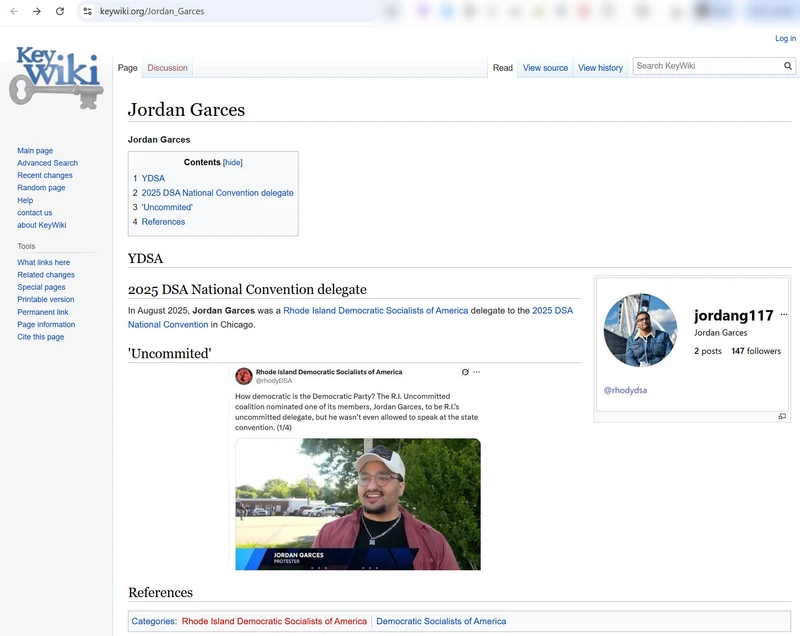The width and height of the screenshot is (800, 636).
Task: Open the 2025 DSA link in the delegate paragraph
Action: [x=553, y=311]
